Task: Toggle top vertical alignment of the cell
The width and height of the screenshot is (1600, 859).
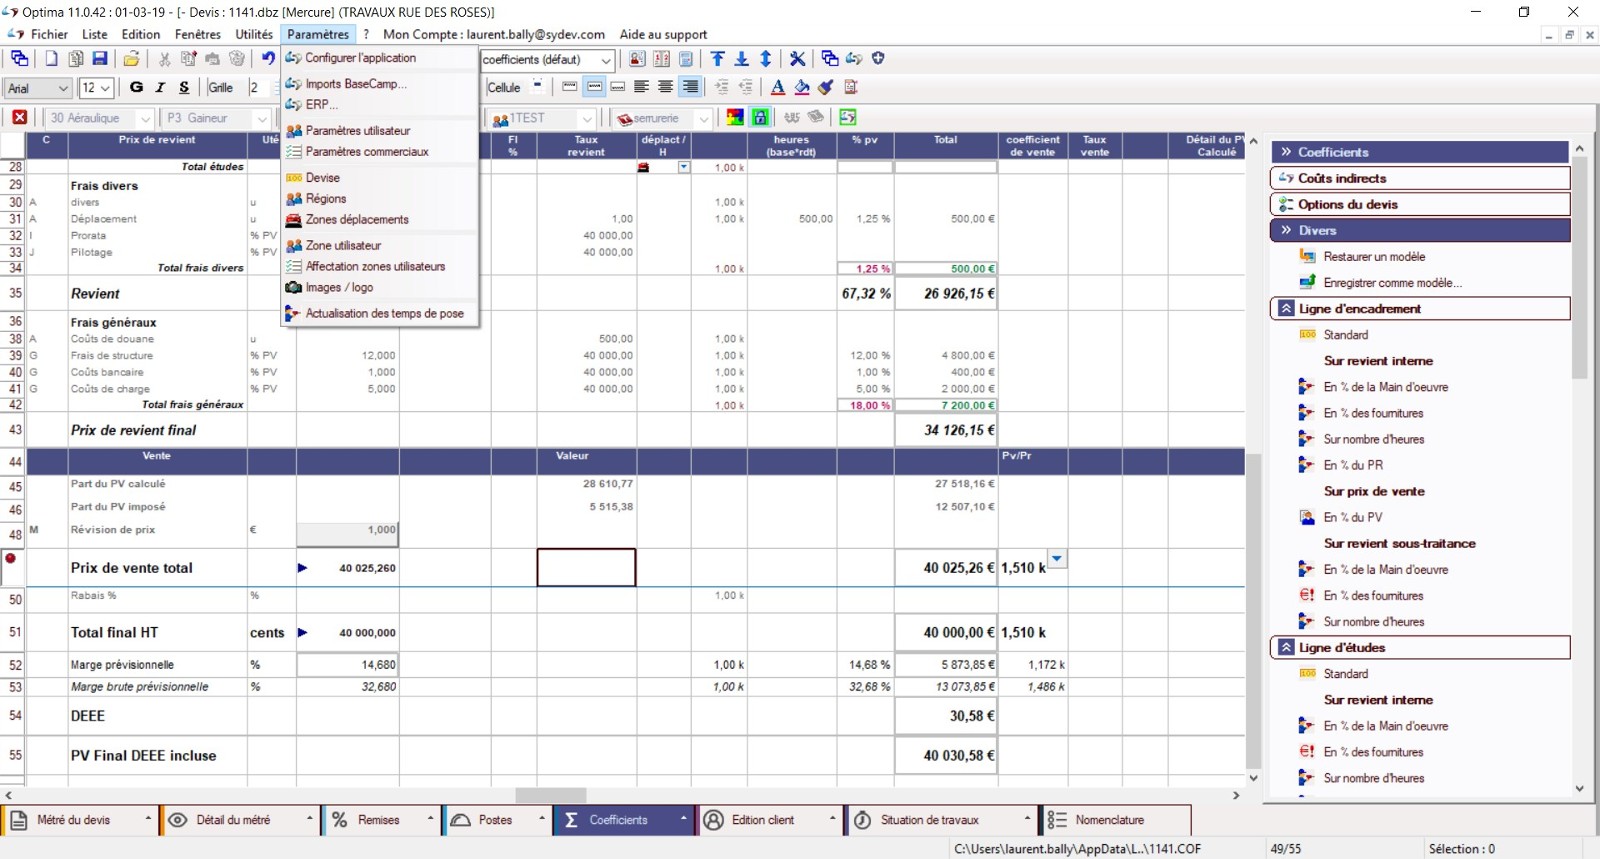Action: click(x=569, y=87)
